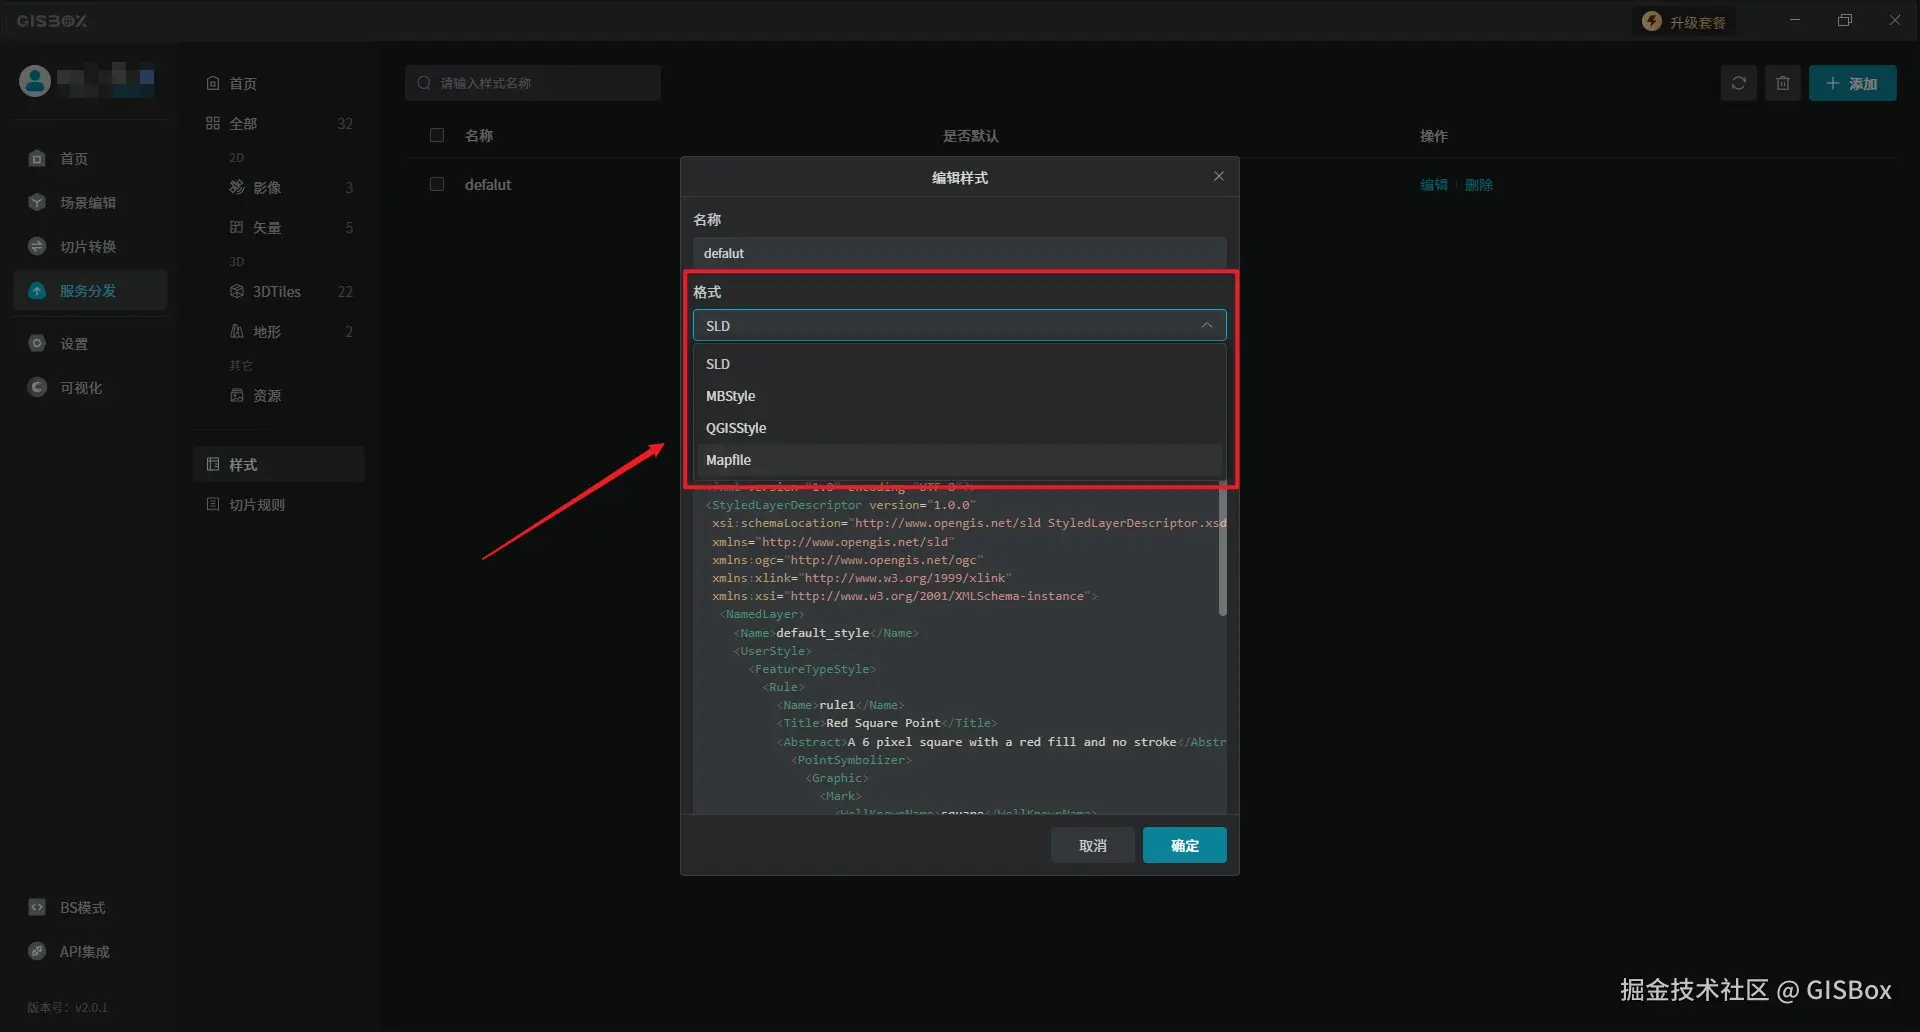The height and width of the screenshot is (1032, 1920).
Task: Choose QGISStyle from the format list
Action: [959, 428]
